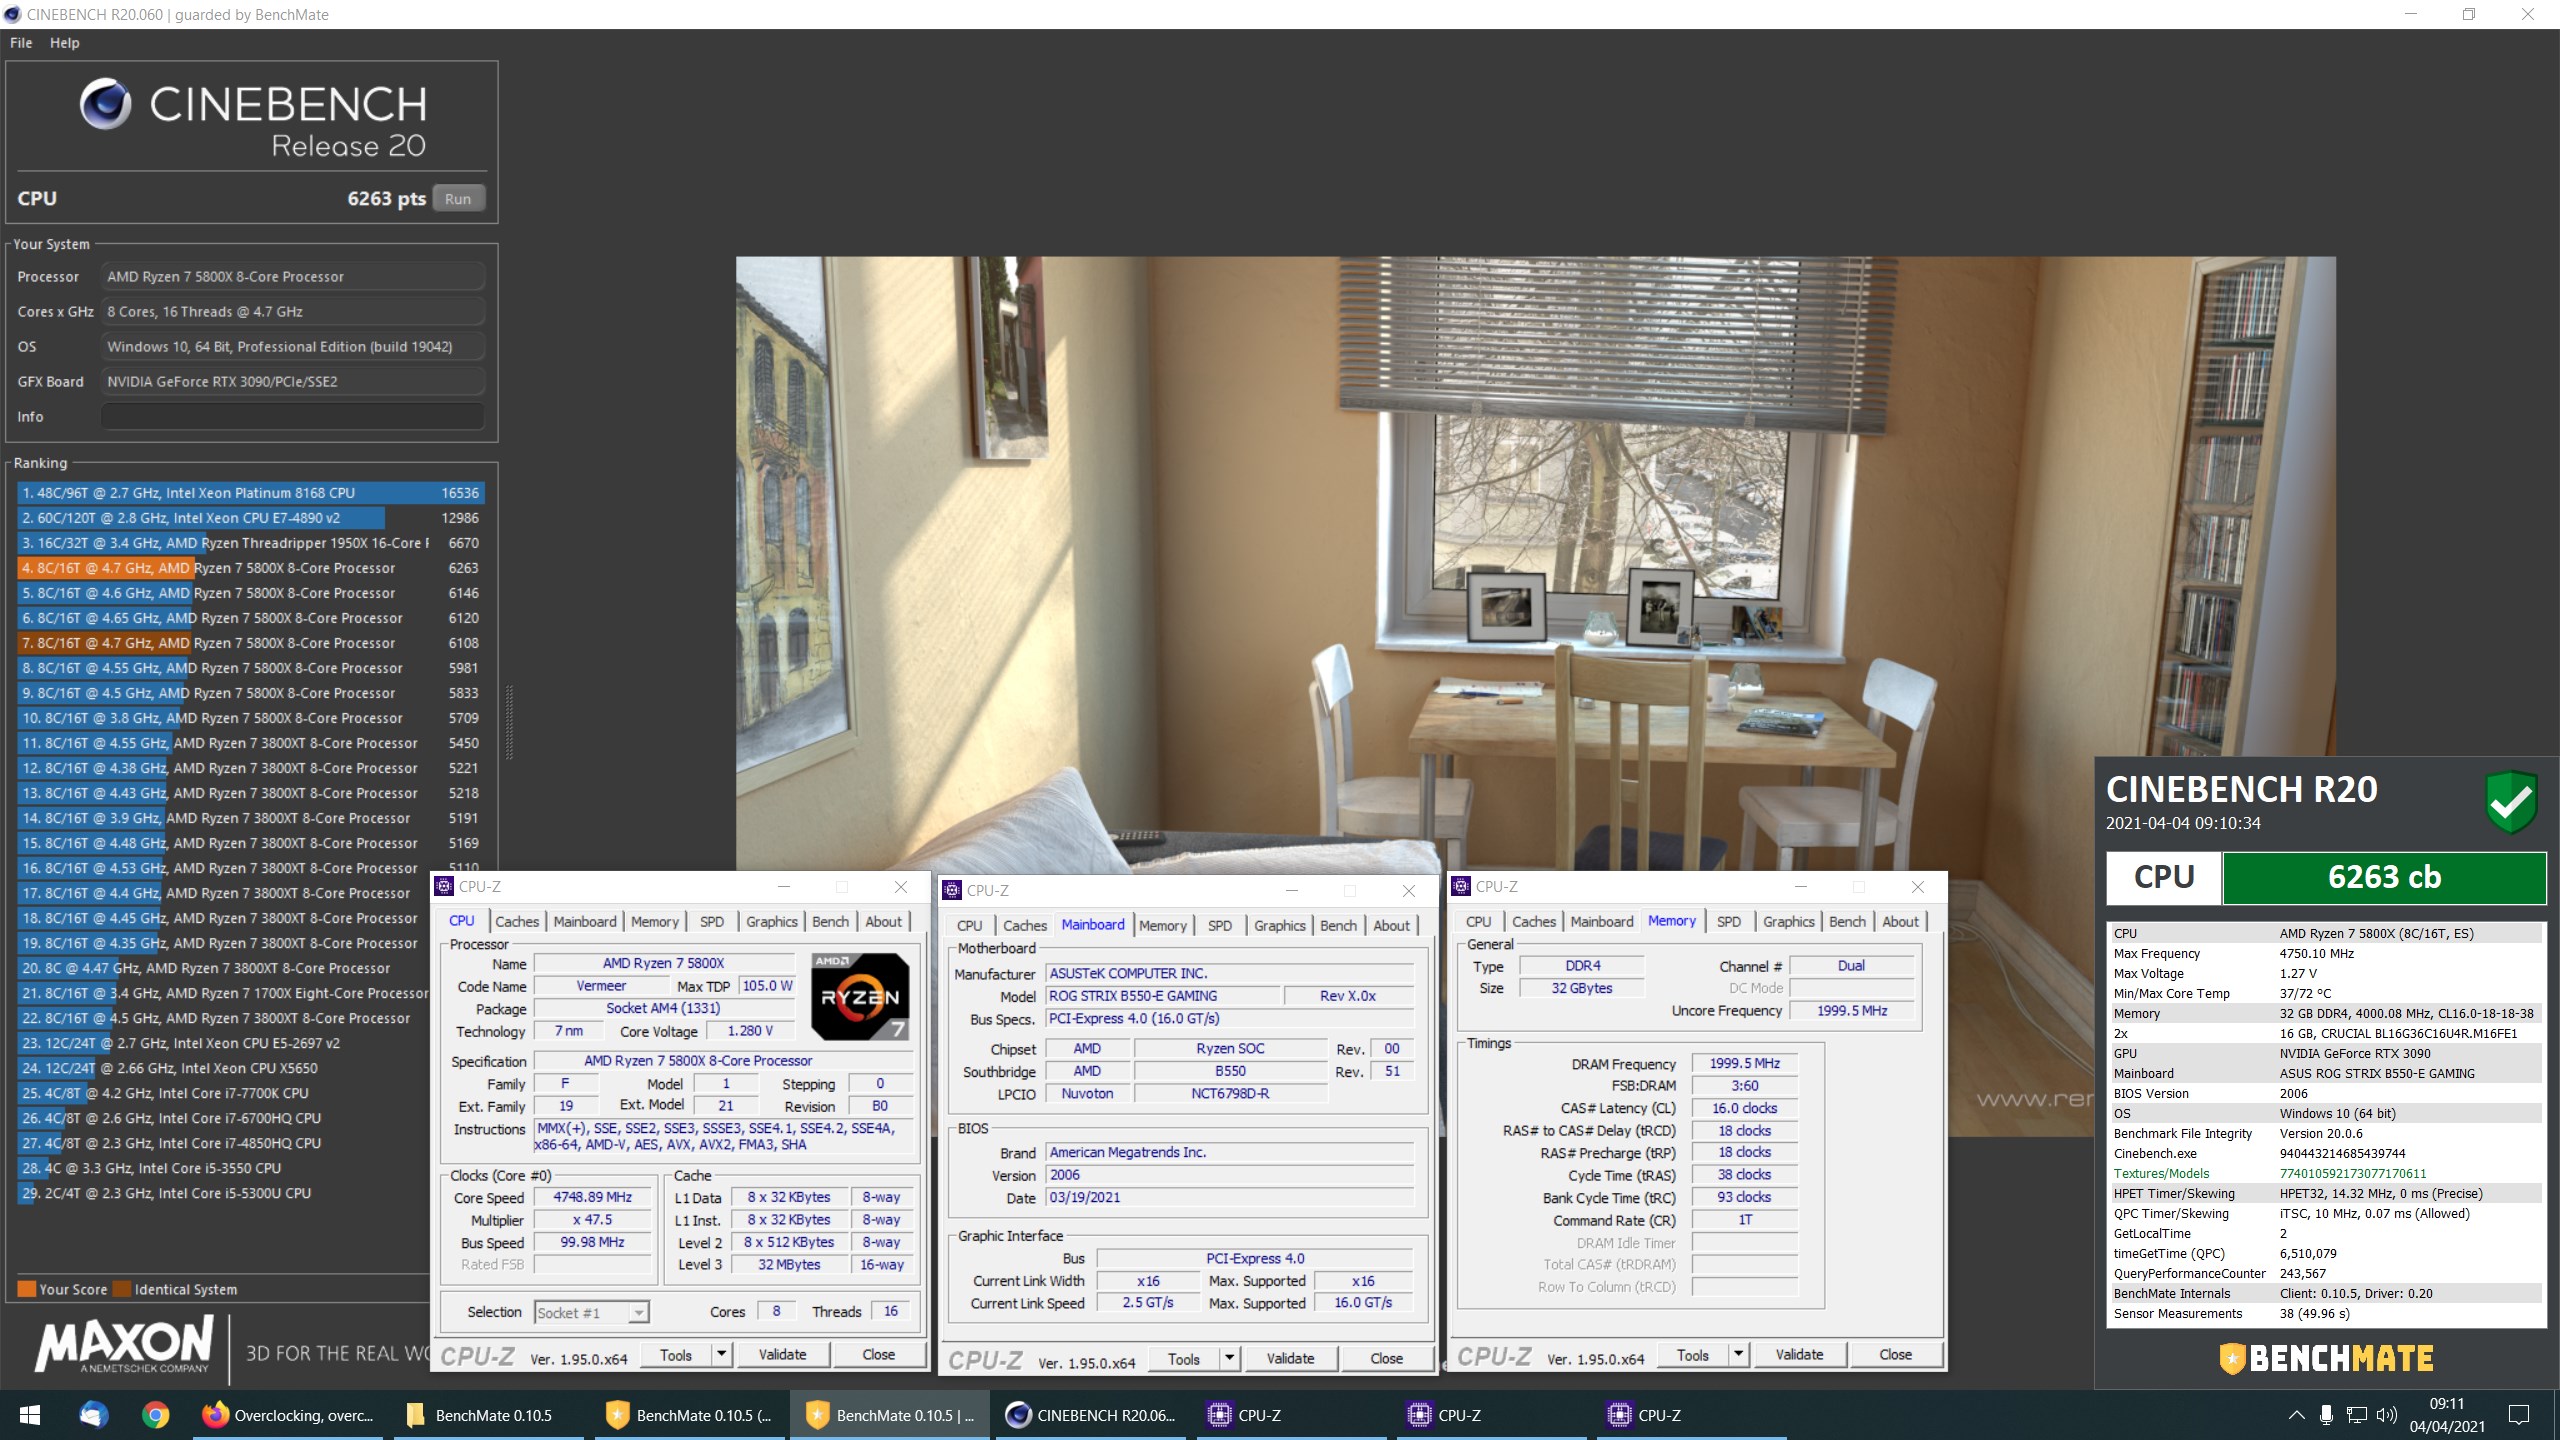Open the Windows Start menu
The height and width of the screenshot is (1440, 2560).
pyautogui.click(x=29, y=1415)
